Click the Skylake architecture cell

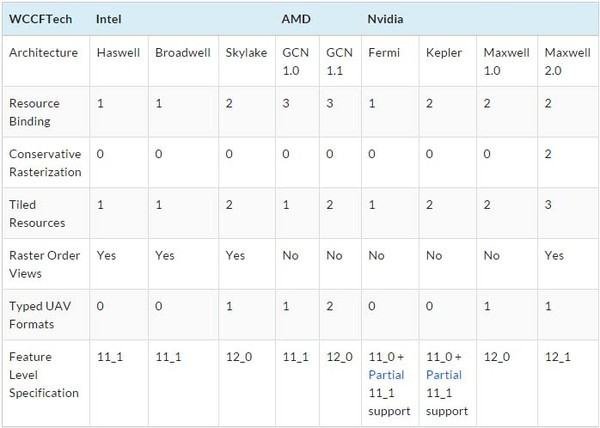[x=244, y=52]
